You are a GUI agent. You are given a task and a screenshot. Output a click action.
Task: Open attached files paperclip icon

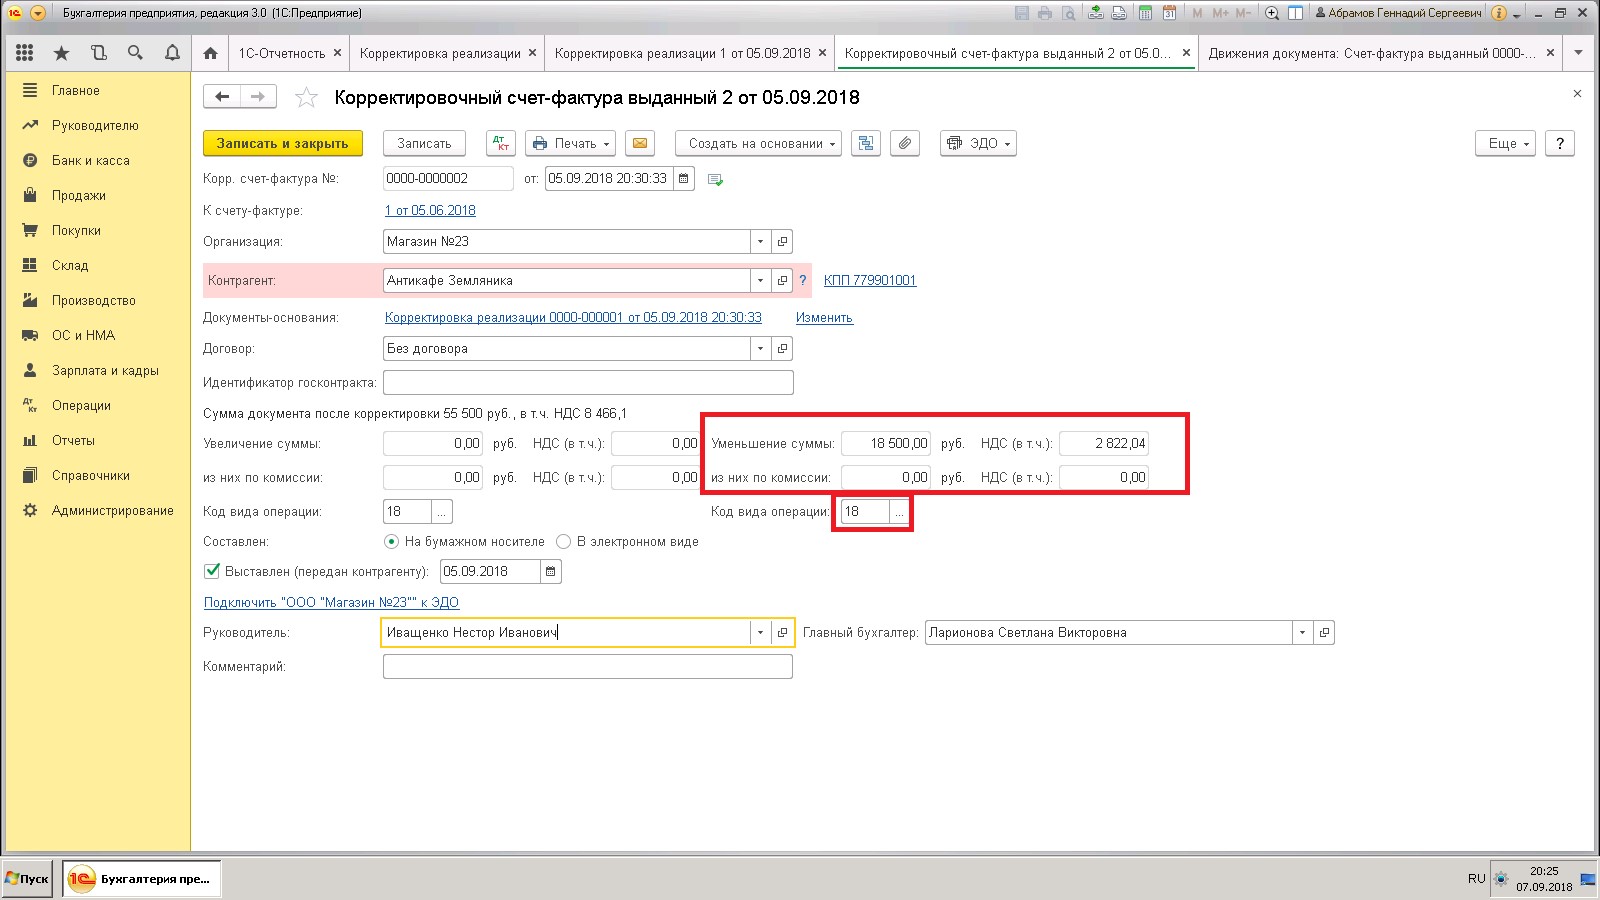click(x=905, y=143)
